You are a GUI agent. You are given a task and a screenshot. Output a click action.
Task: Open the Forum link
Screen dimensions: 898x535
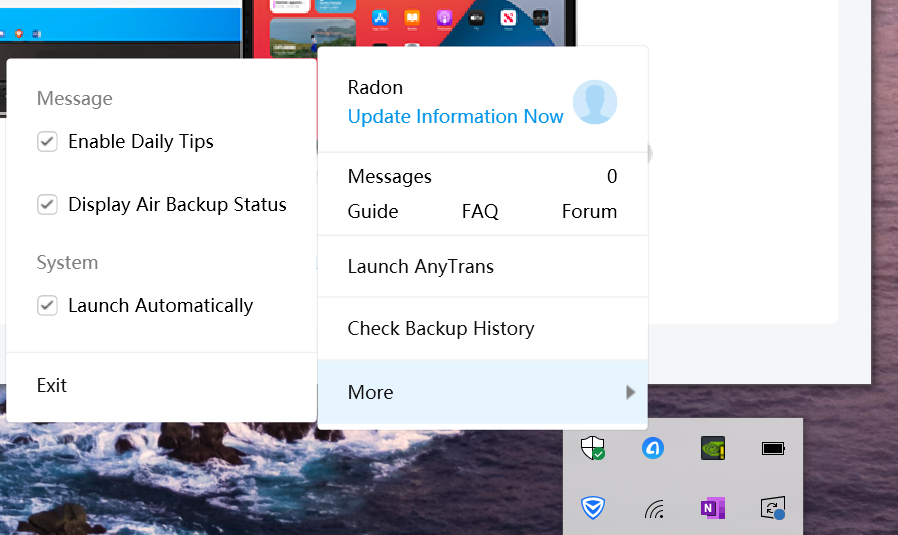[589, 211]
